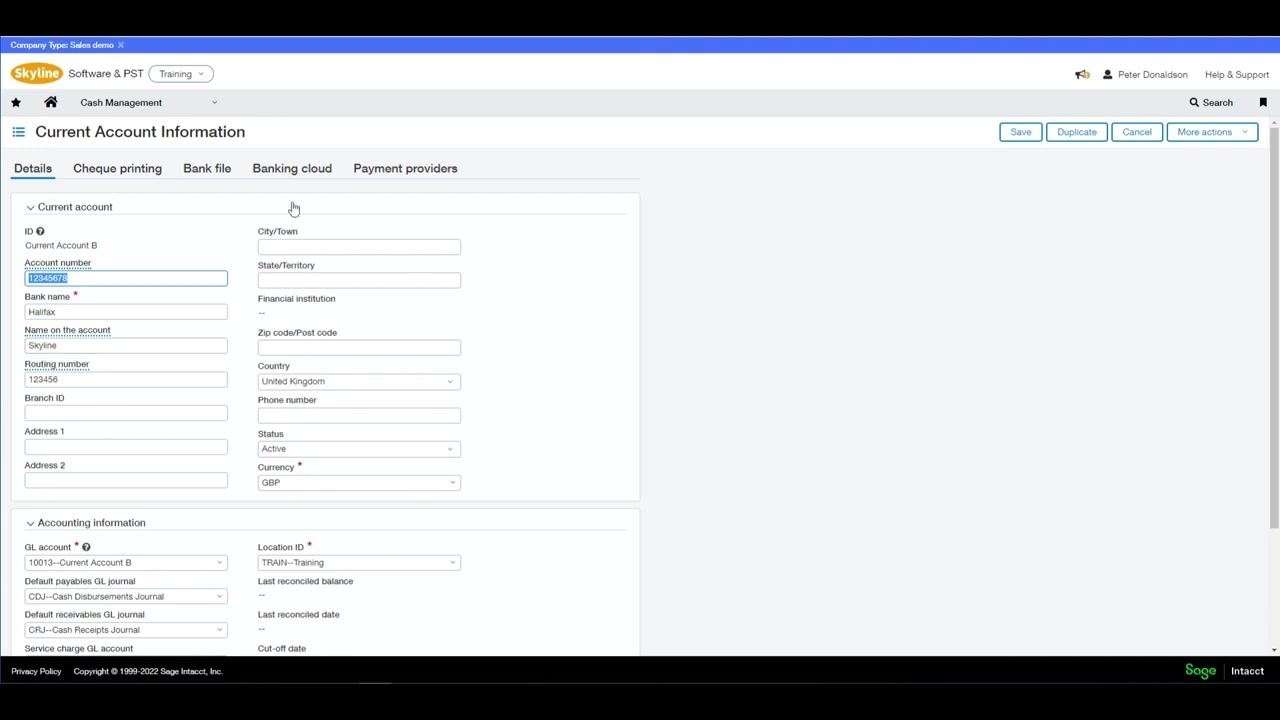This screenshot has height=720, width=1280.
Task: Collapse the Current account section
Action: click(x=30, y=208)
